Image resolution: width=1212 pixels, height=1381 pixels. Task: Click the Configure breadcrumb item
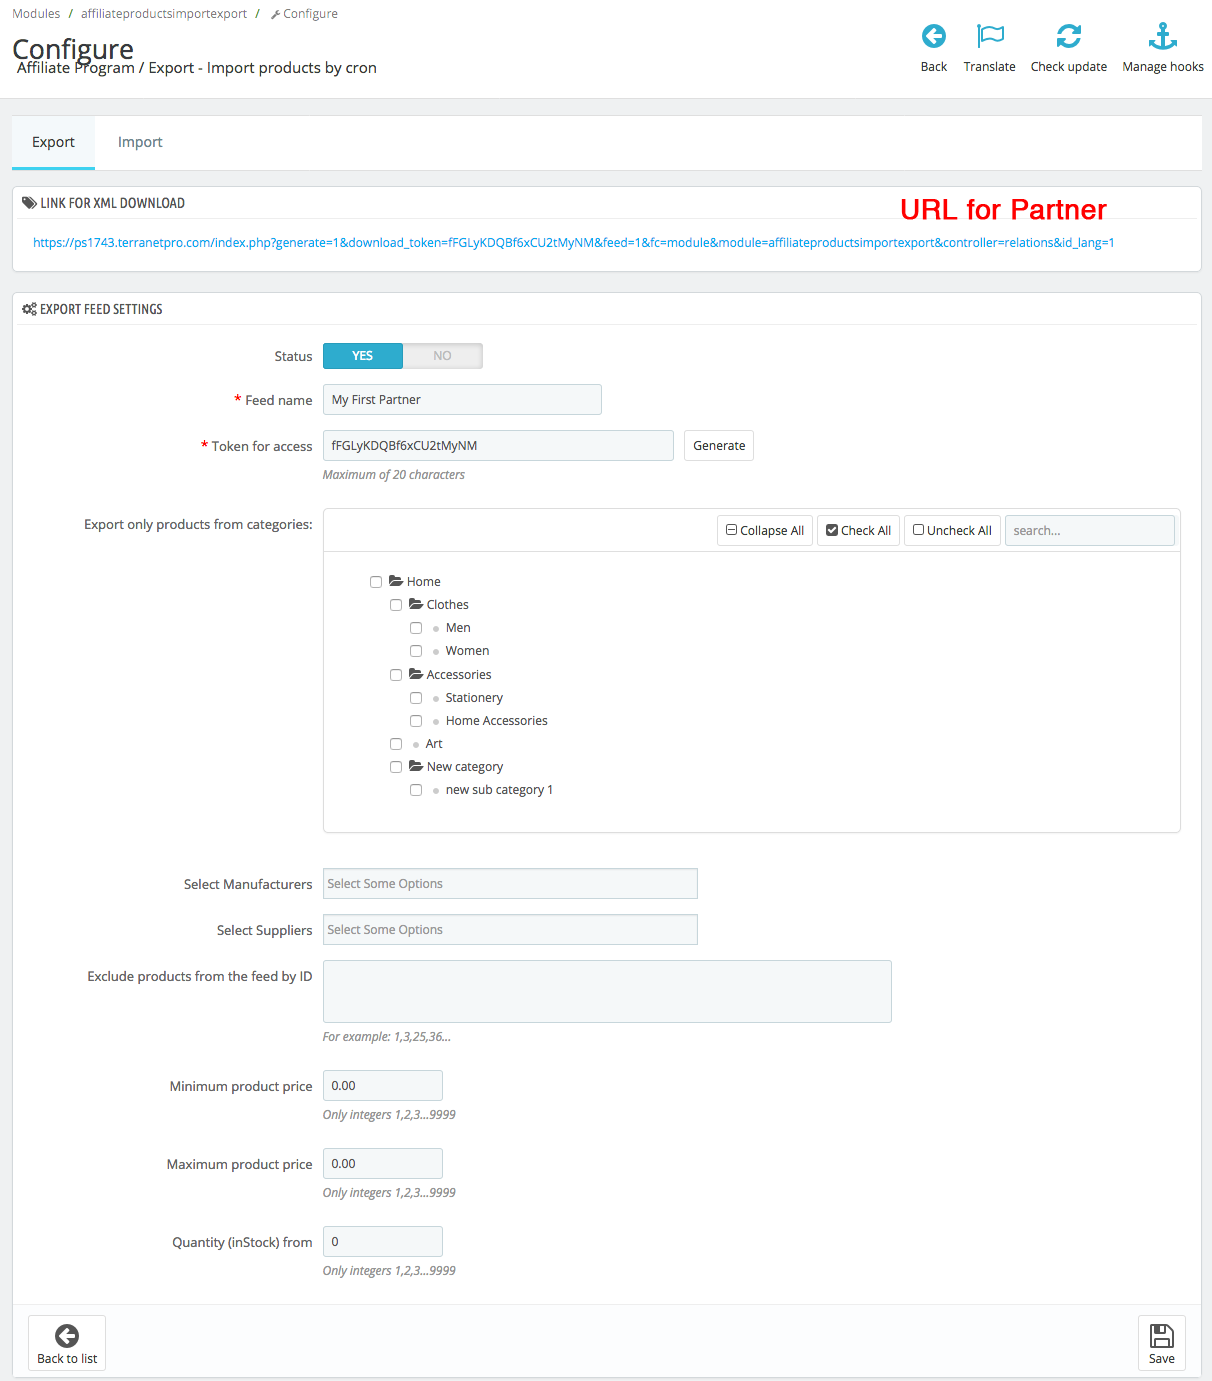[x=304, y=14]
